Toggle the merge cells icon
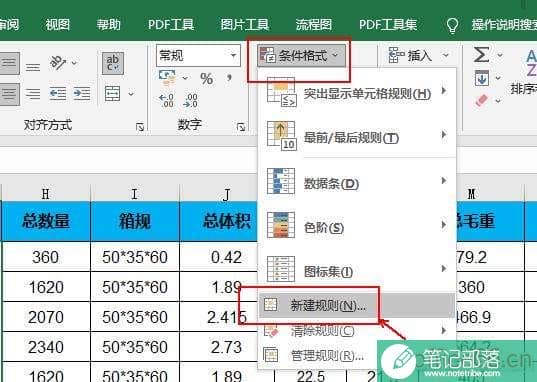537x382 pixels. point(112,93)
